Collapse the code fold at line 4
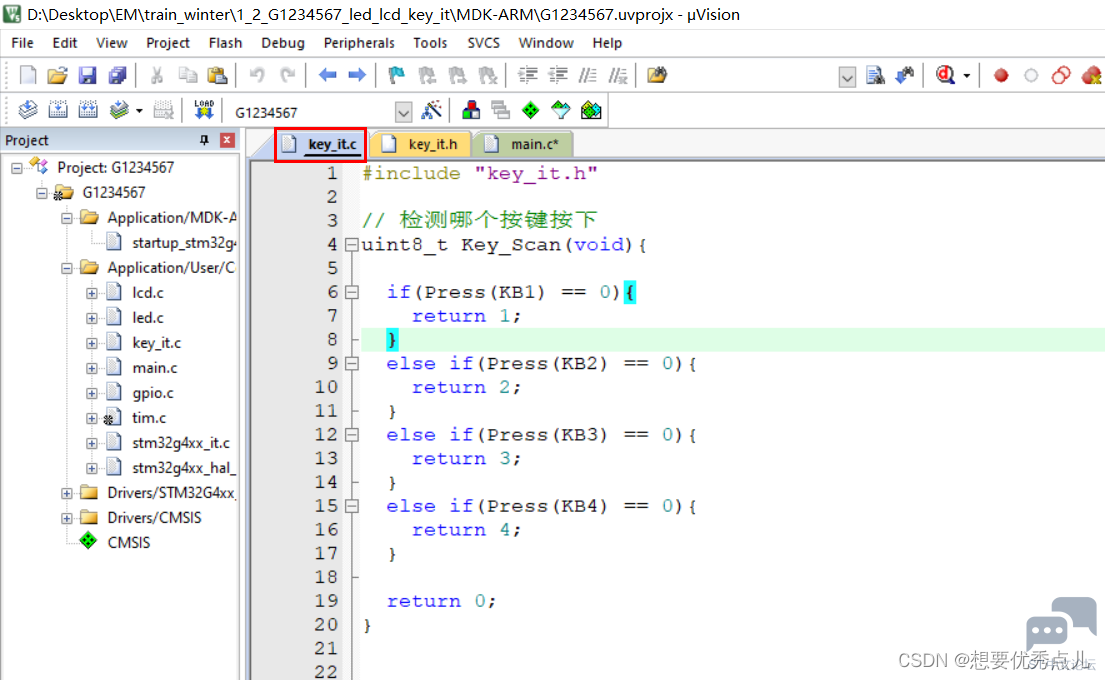 (350, 245)
